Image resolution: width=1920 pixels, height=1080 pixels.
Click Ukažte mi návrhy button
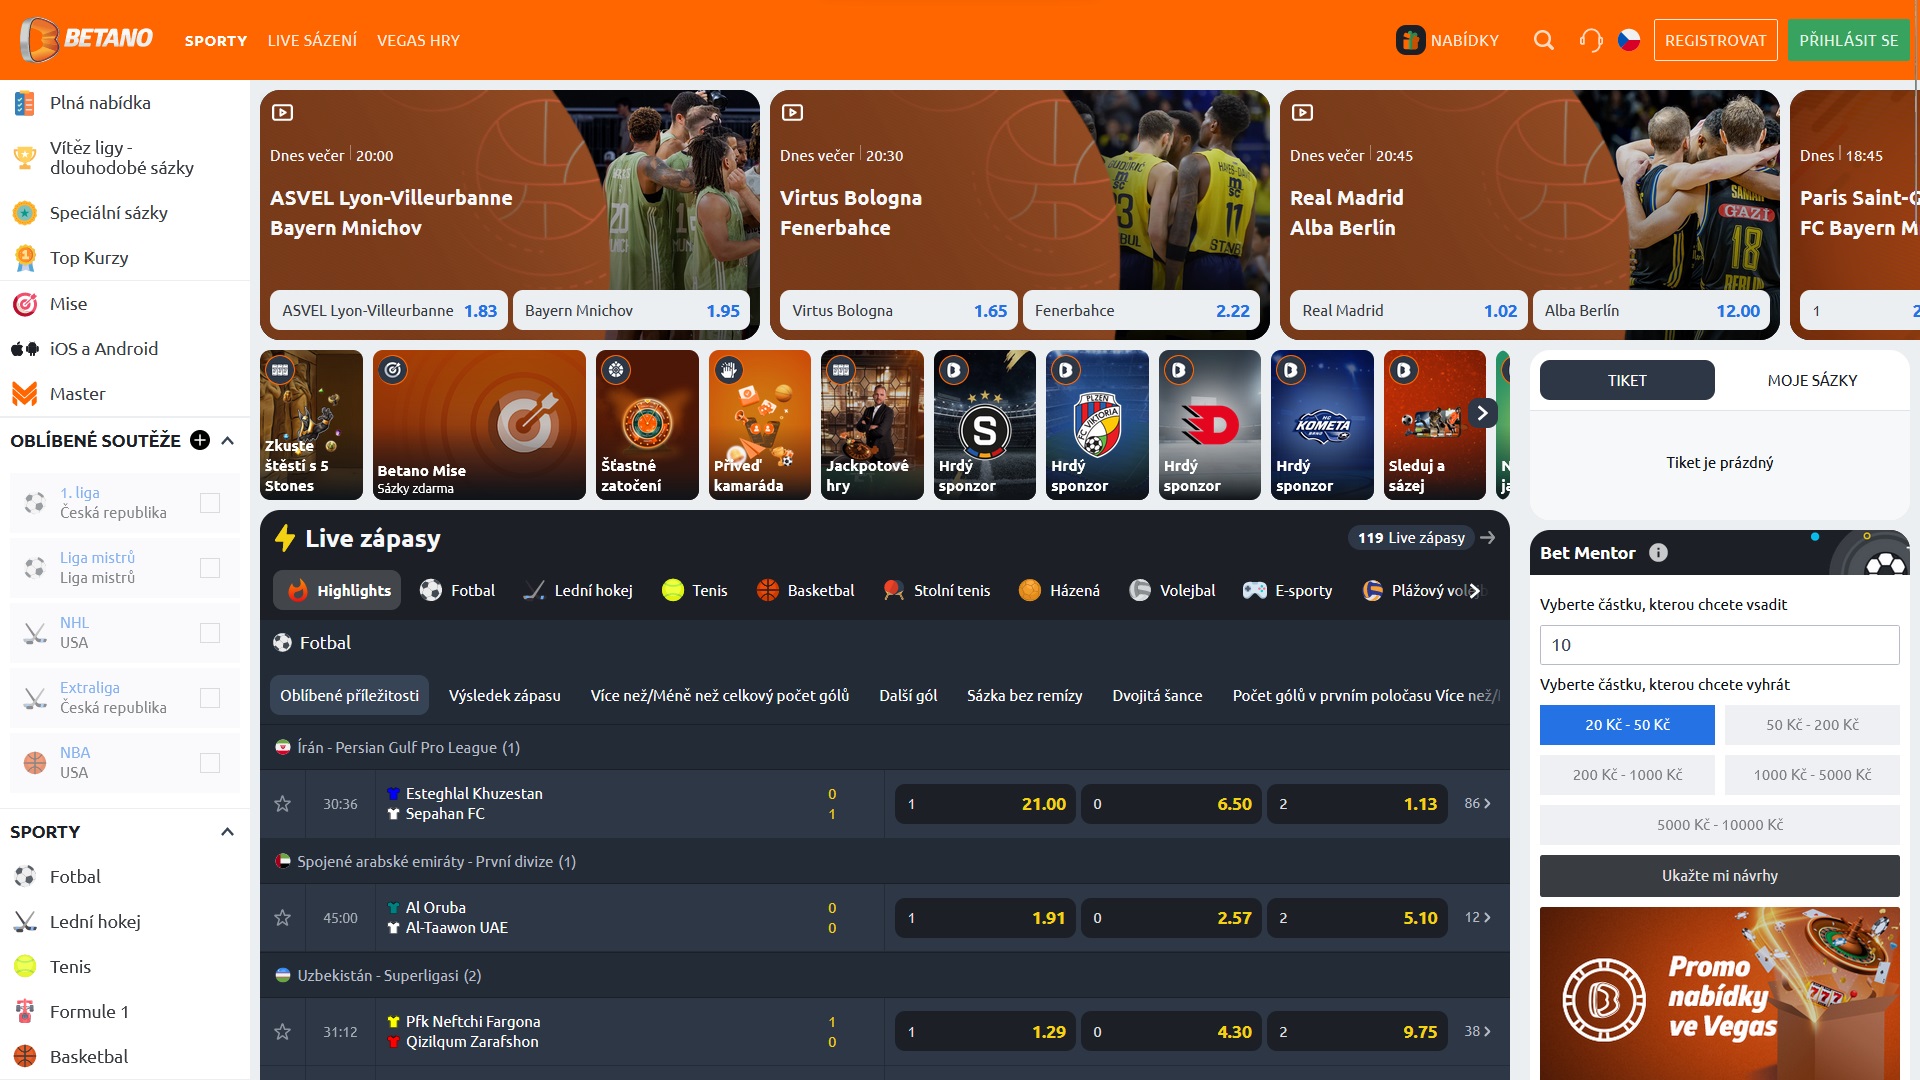point(1720,876)
